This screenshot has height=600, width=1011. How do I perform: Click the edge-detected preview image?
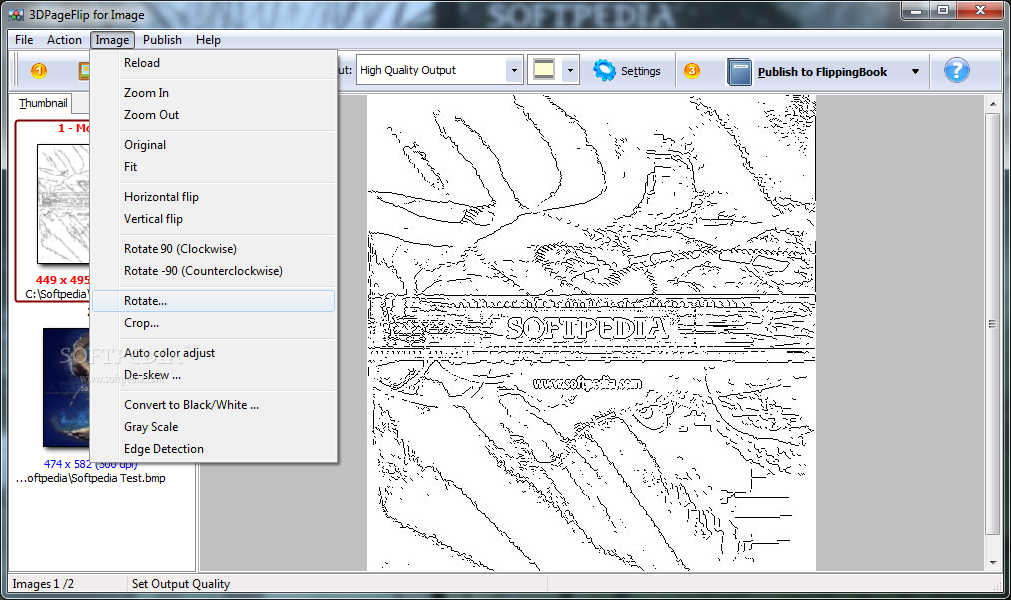591,333
